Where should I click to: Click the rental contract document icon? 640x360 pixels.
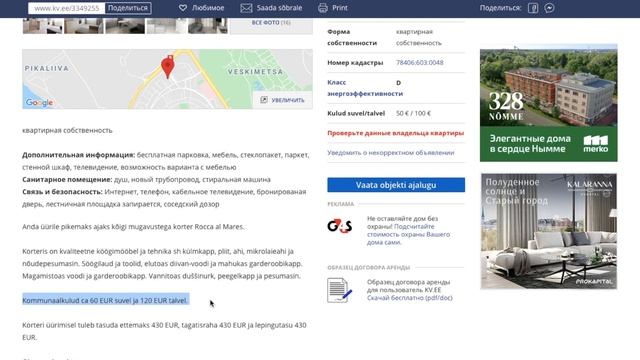pyautogui.click(x=339, y=290)
